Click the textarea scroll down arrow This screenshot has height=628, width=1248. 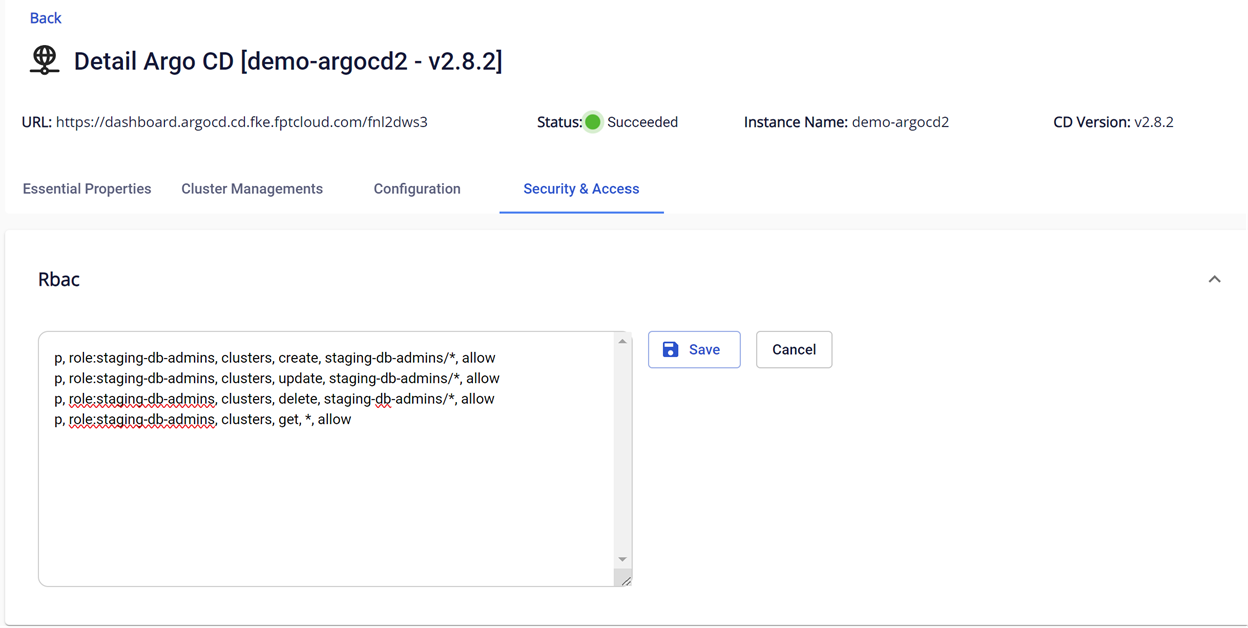click(x=622, y=559)
